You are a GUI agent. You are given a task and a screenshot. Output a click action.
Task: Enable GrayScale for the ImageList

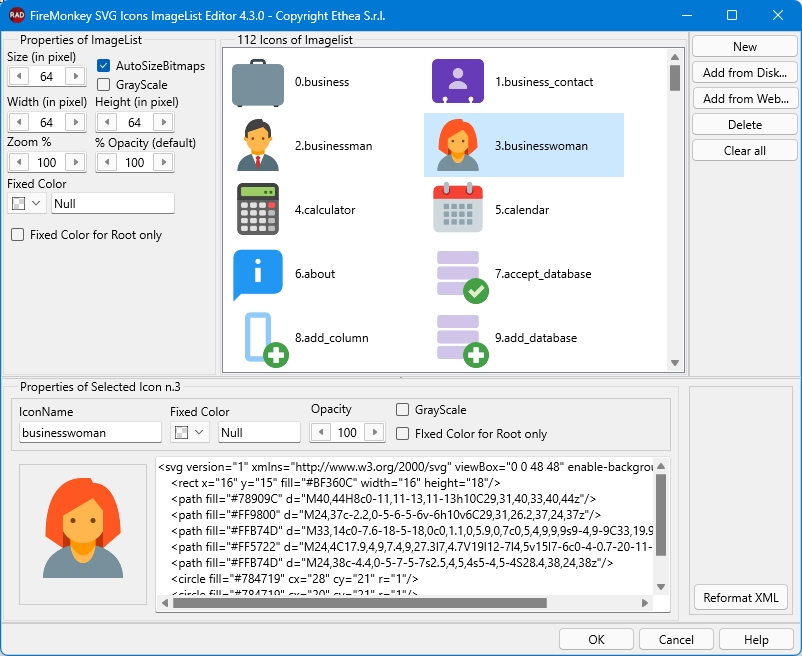coord(104,85)
